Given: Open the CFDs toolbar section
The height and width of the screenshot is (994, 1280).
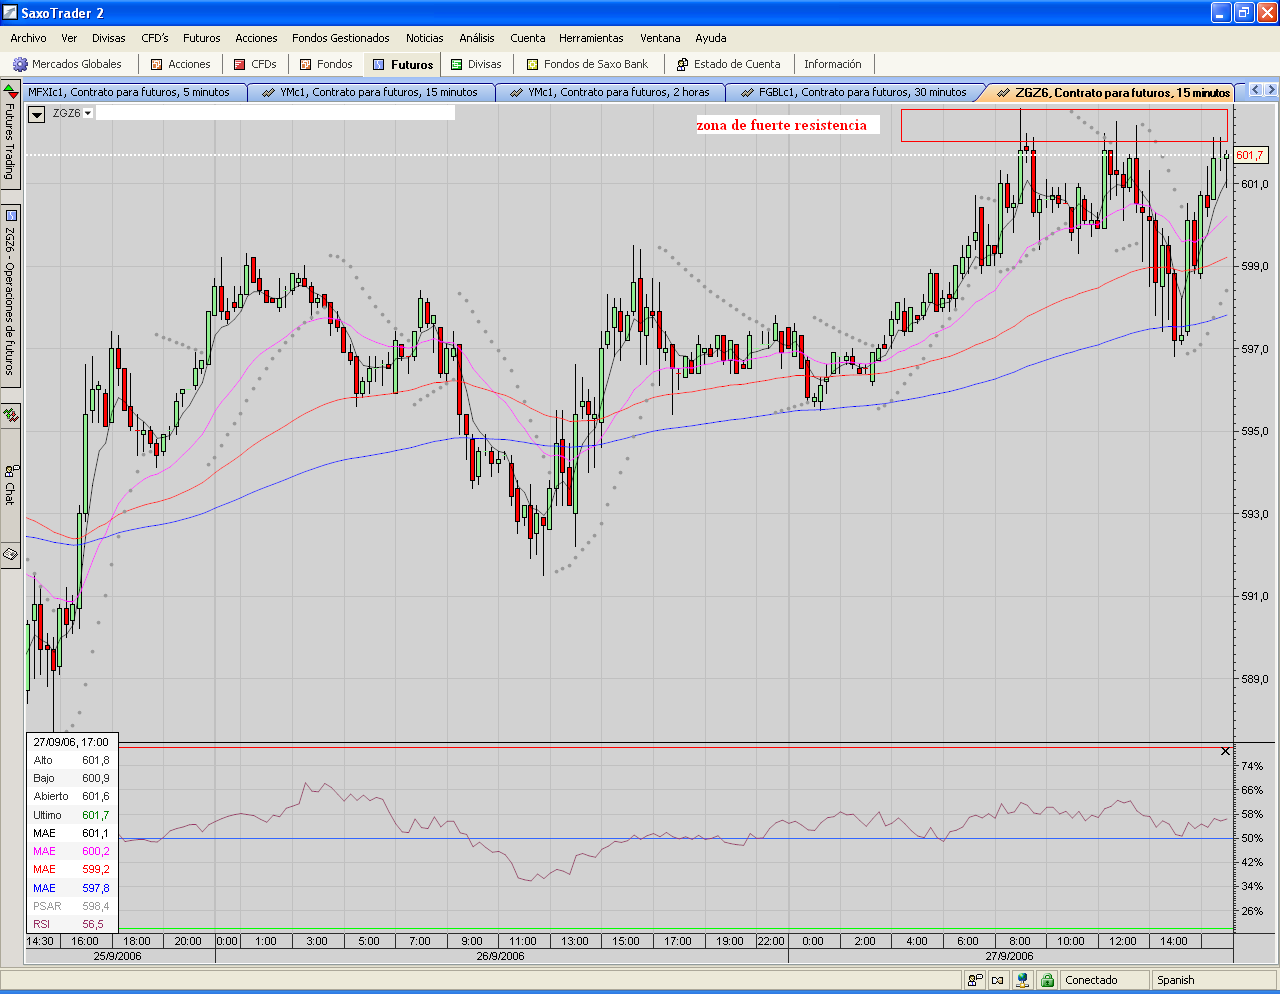Looking at the screenshot, I should tap(254, 64).
